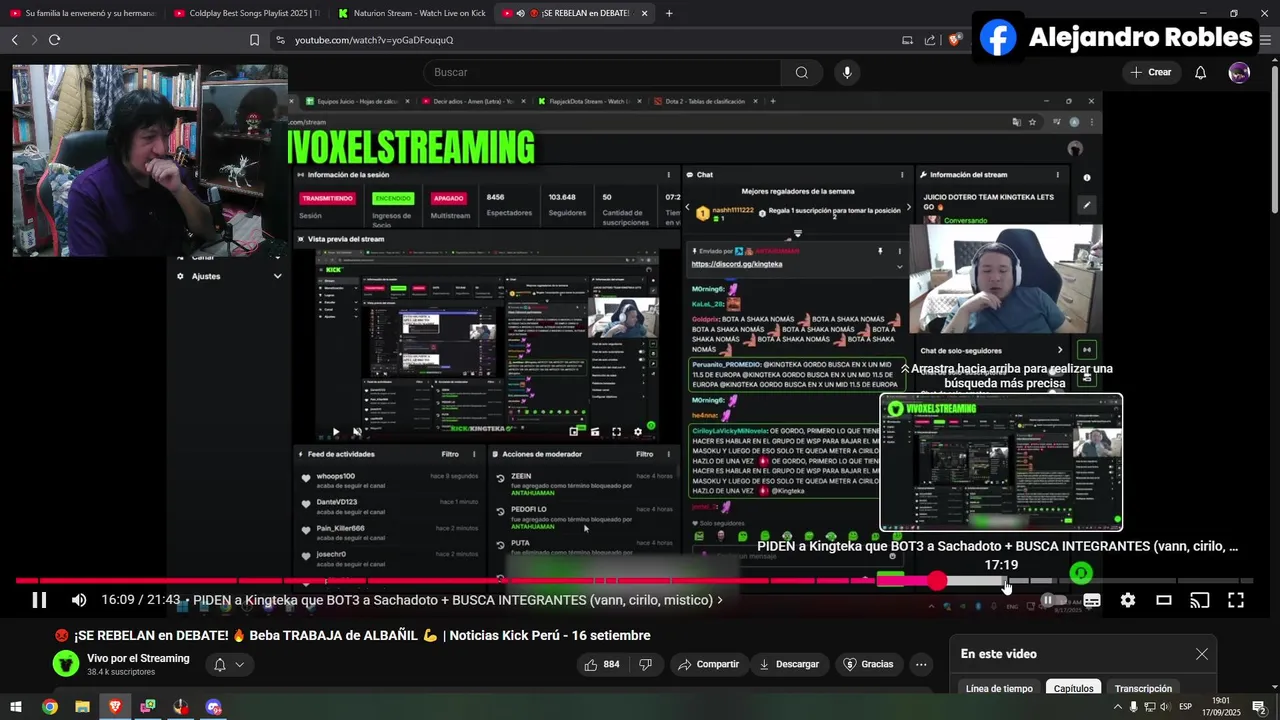Open the player settings gear
1280x720 pixels.
(x=1128, y=600)
